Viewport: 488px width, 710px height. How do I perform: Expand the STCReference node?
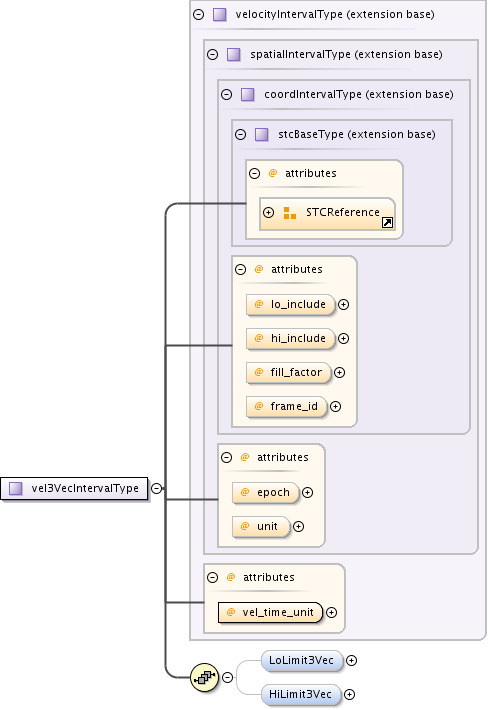268,212
